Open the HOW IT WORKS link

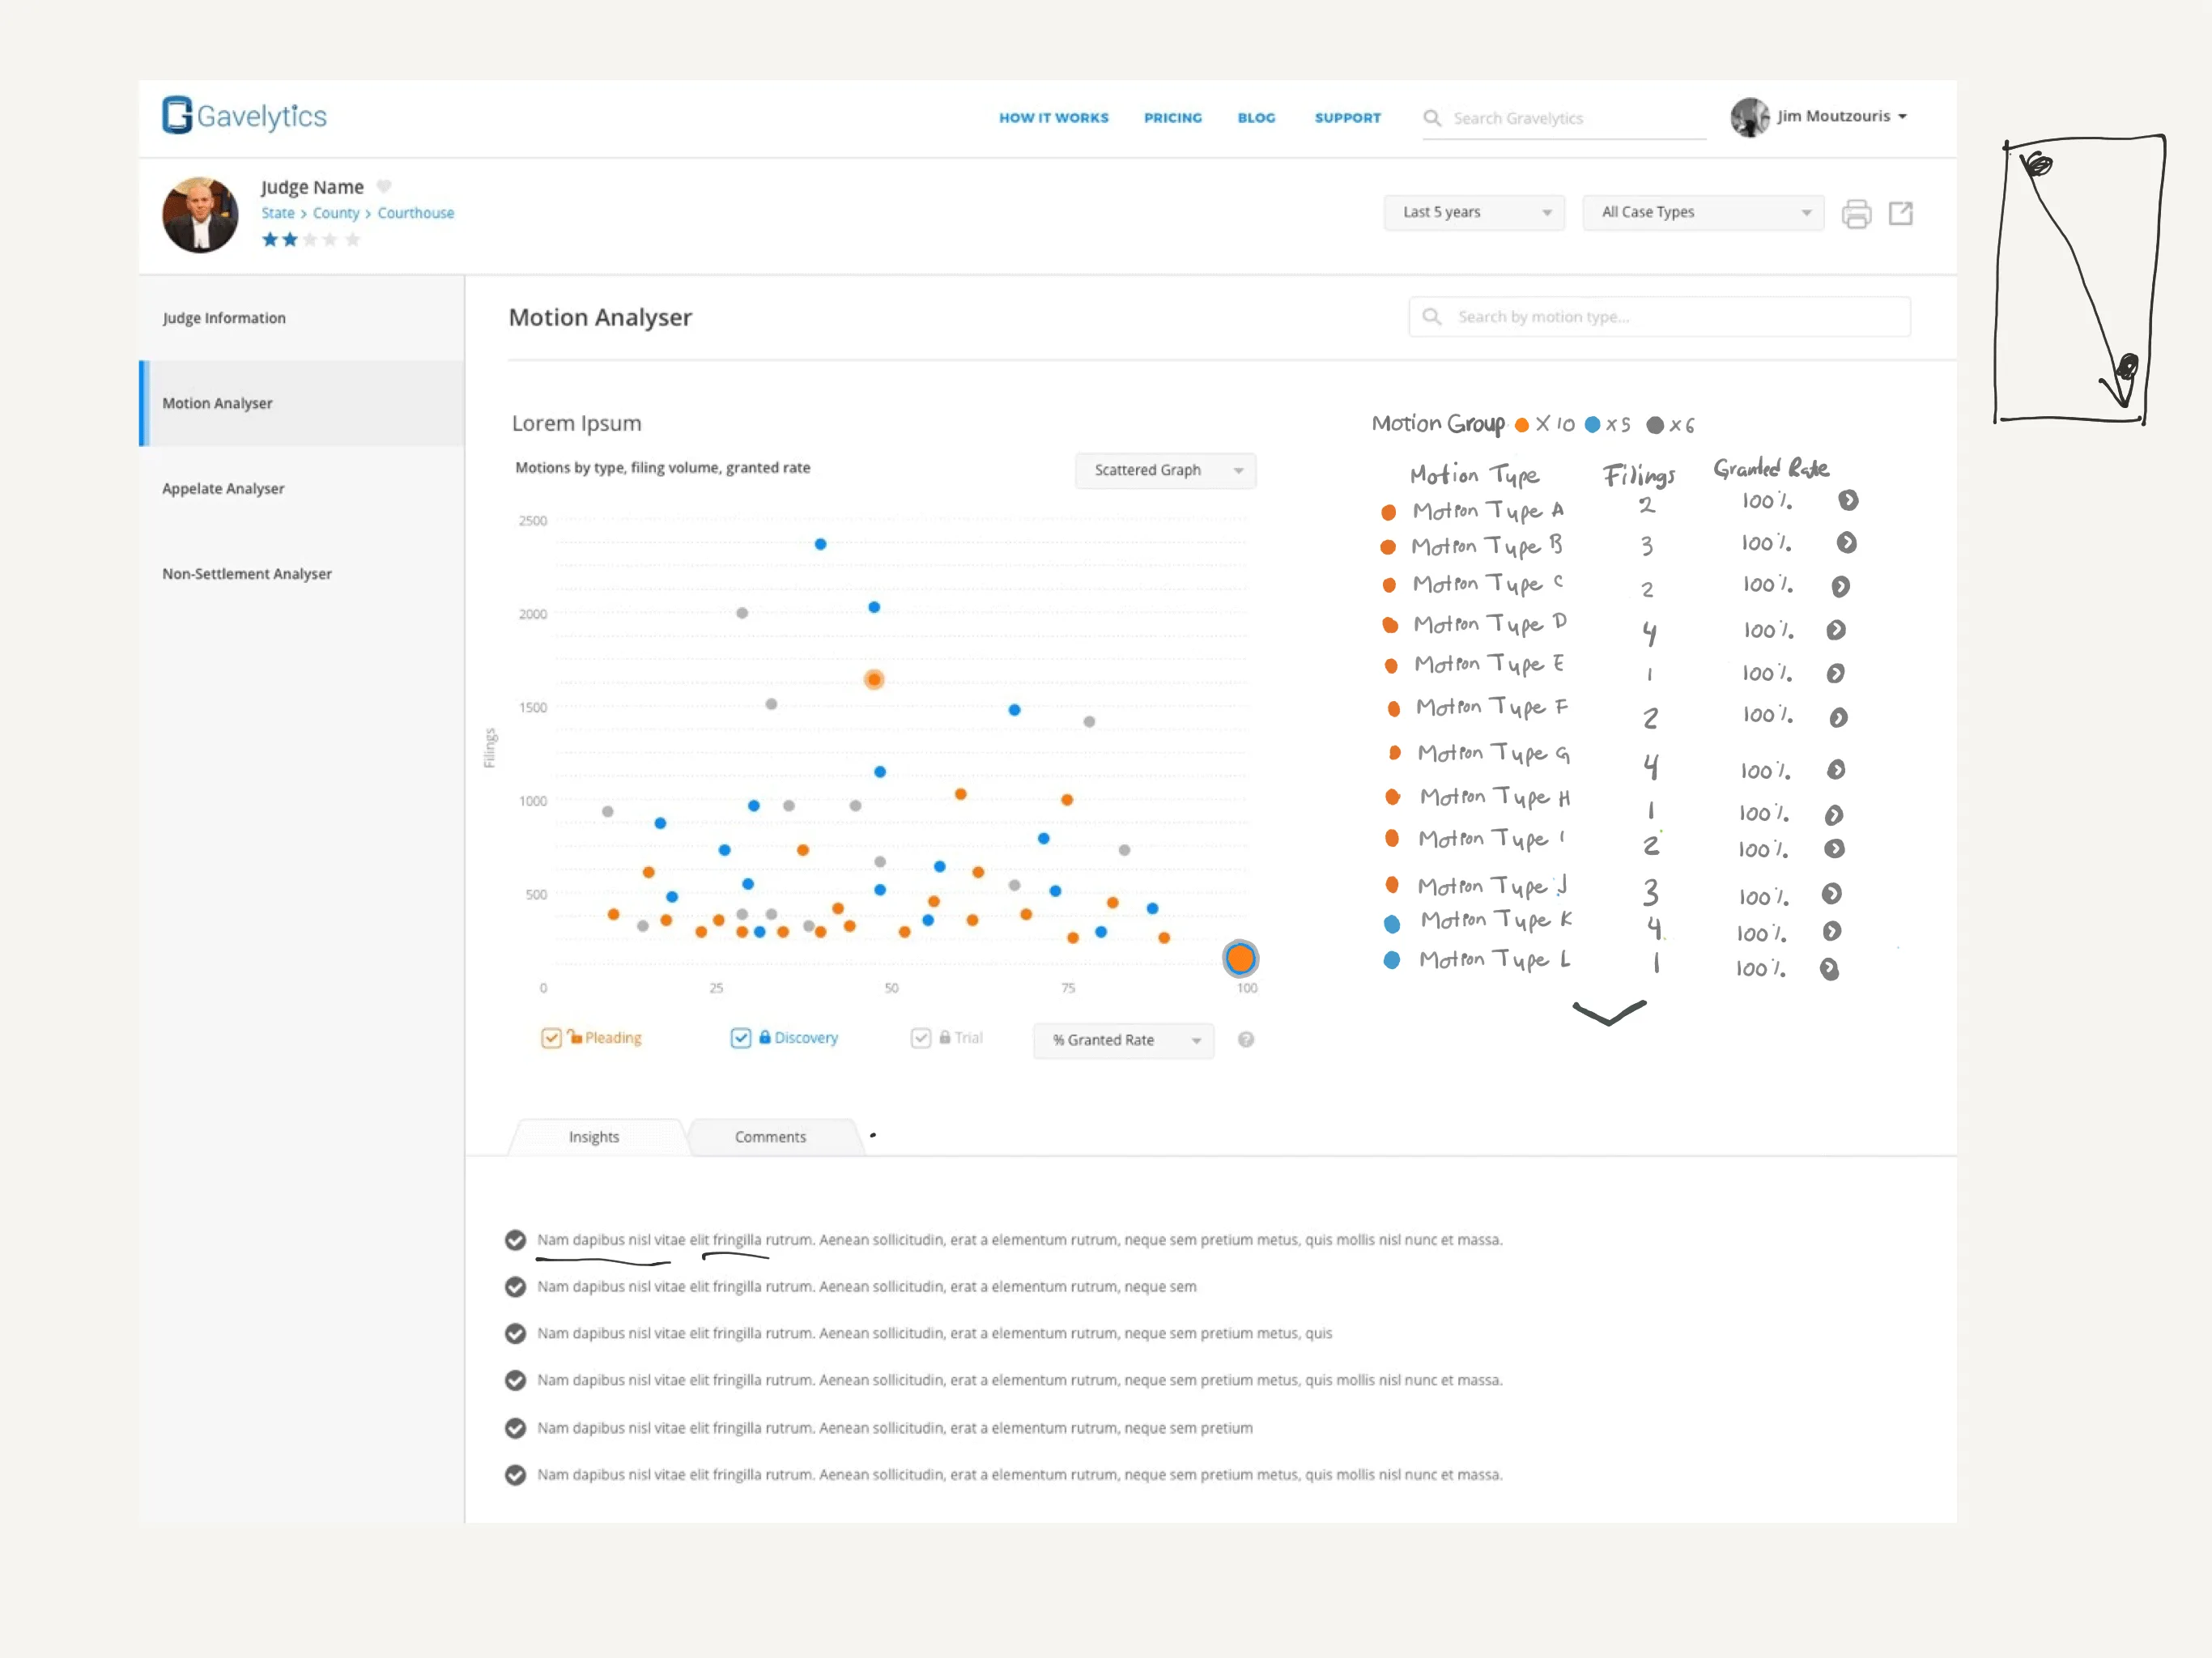1053,118
